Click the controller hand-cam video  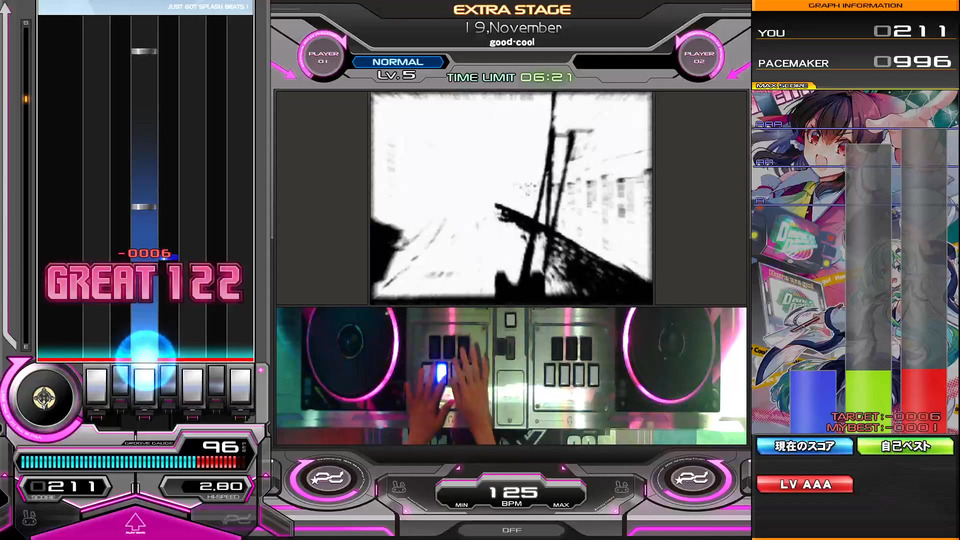pos(511,376)
